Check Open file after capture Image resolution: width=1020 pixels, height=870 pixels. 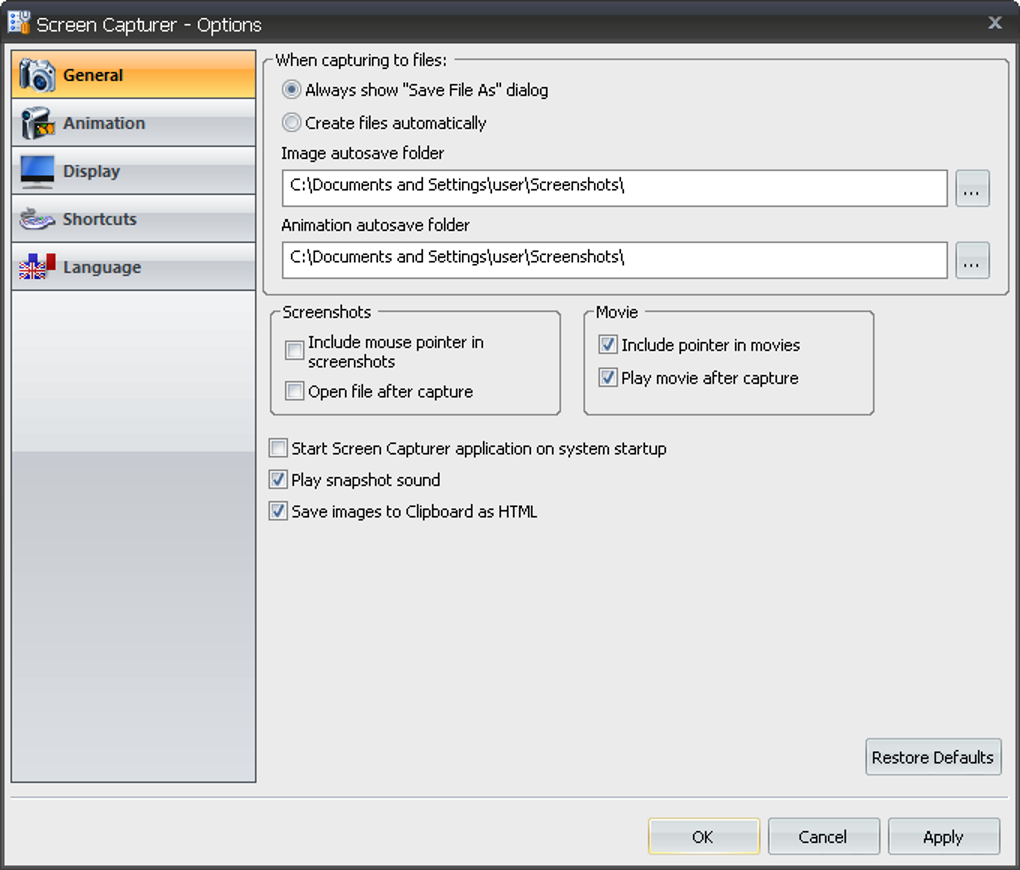[x=295, y=391]
